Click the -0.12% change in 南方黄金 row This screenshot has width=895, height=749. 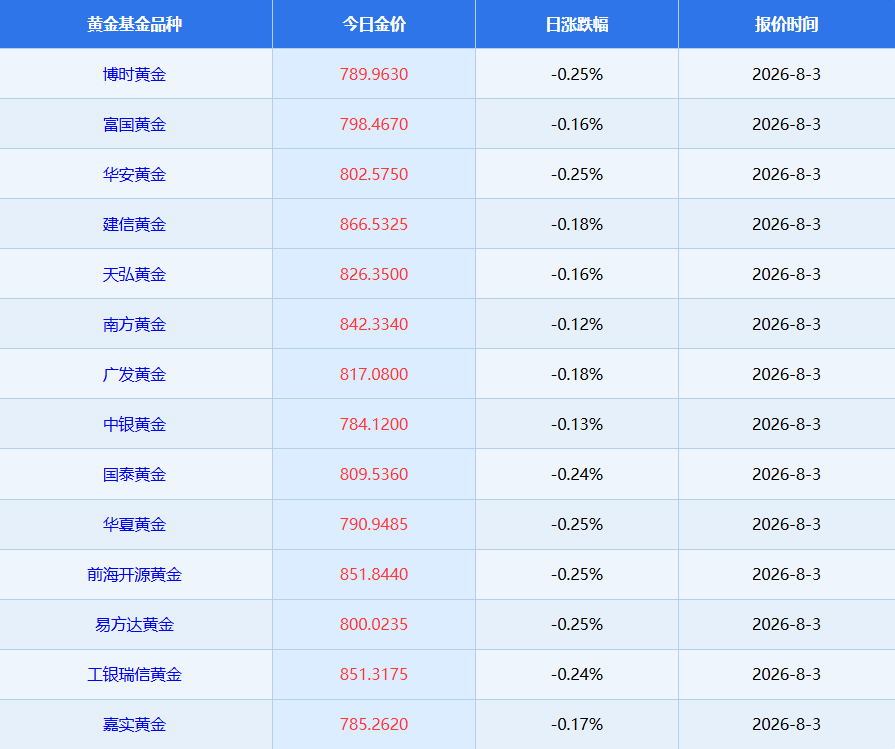(576, 324)
